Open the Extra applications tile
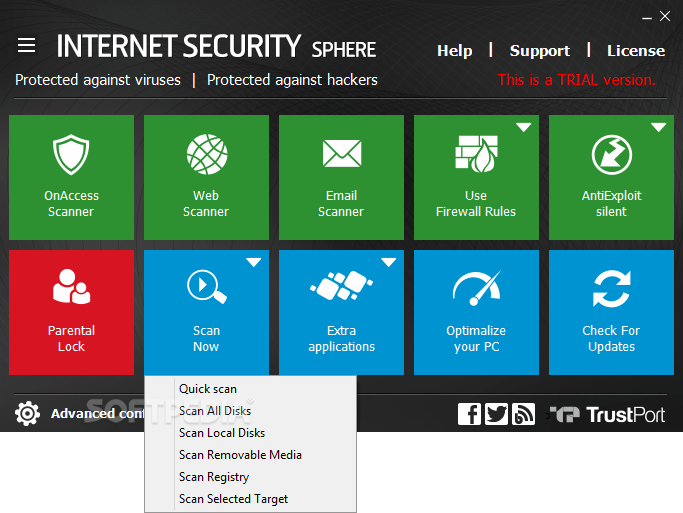This screenshot has width=683, height=513. tap(342, 312)
